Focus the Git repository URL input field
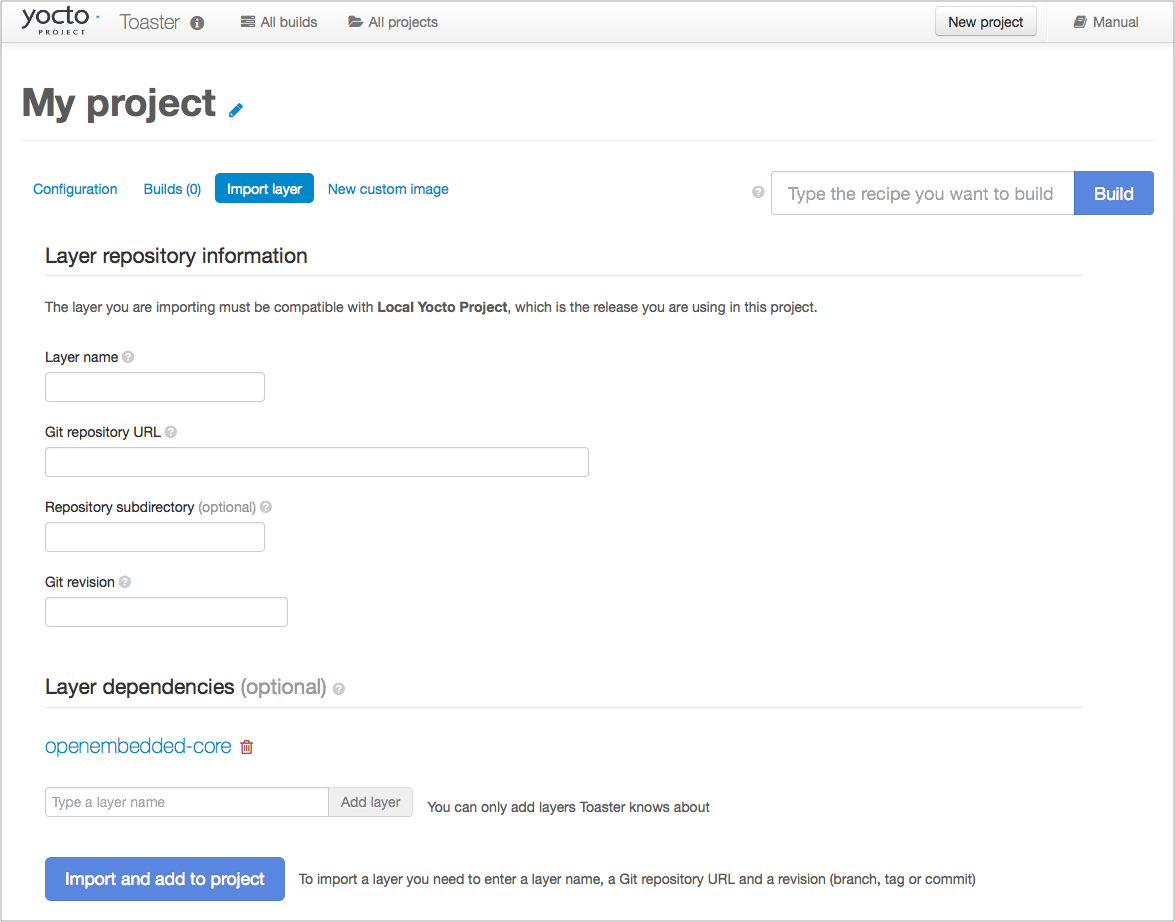1175x922 pixels. [x=316, y=462]
